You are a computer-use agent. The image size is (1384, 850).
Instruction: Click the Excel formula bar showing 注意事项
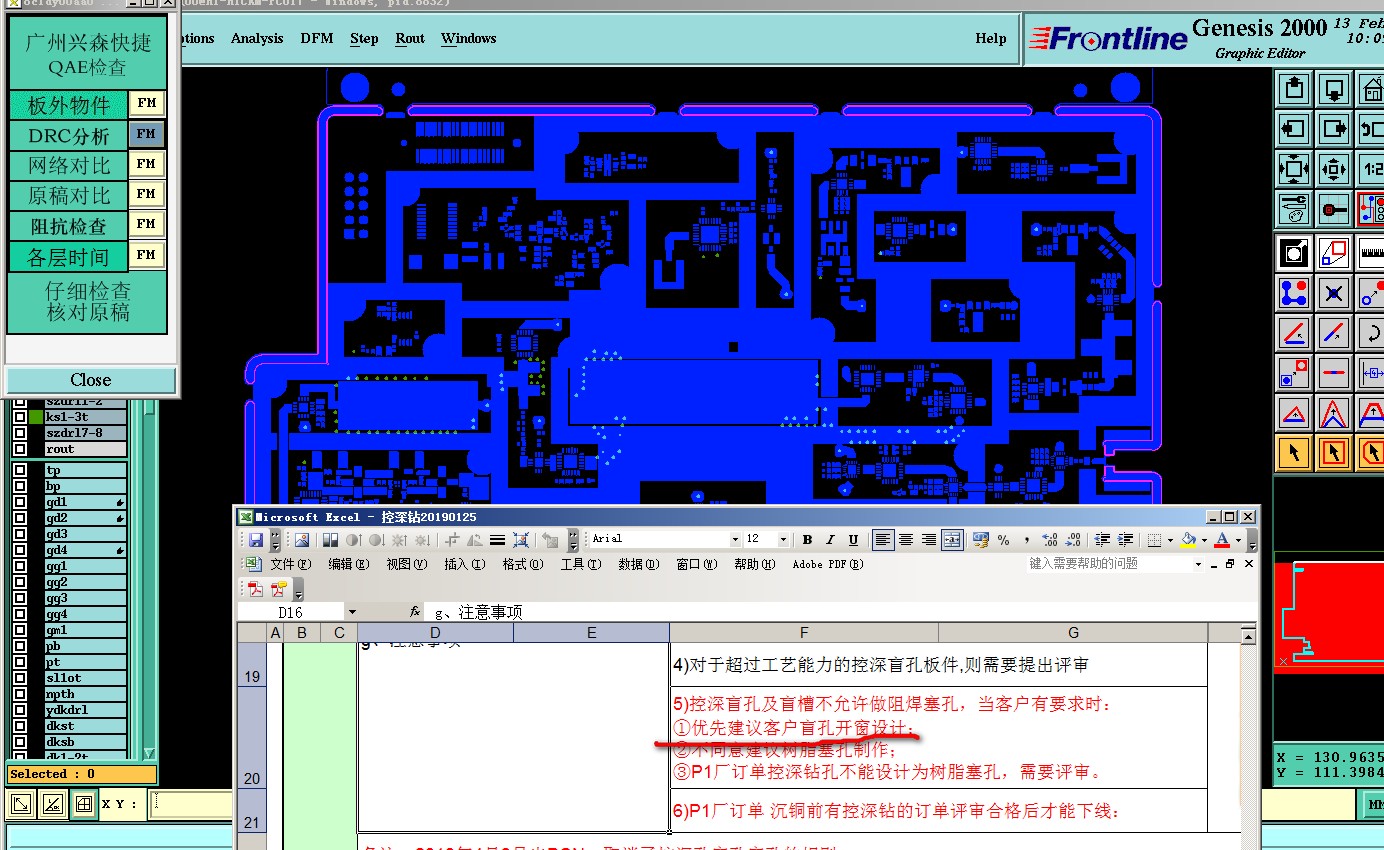[842, 612]
